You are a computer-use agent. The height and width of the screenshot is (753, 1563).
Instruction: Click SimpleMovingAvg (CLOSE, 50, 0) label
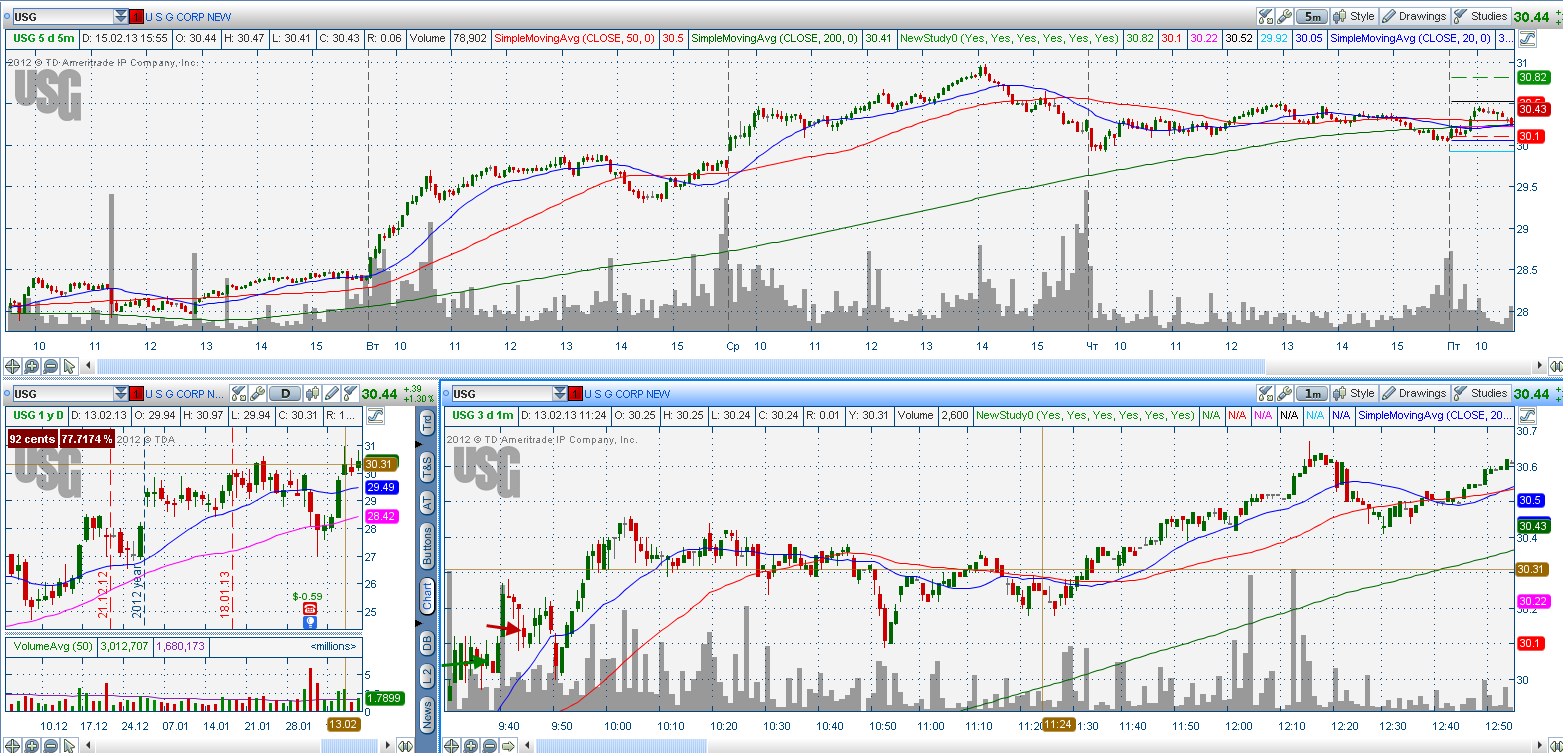[x=575, y=38]
